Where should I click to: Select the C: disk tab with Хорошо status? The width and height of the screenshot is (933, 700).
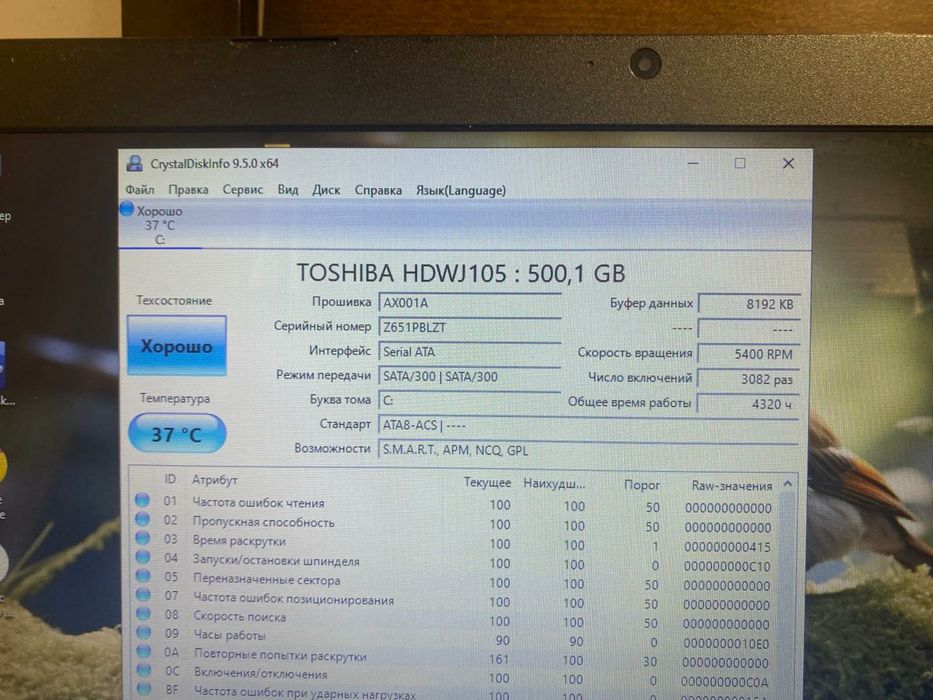point(161,225)
